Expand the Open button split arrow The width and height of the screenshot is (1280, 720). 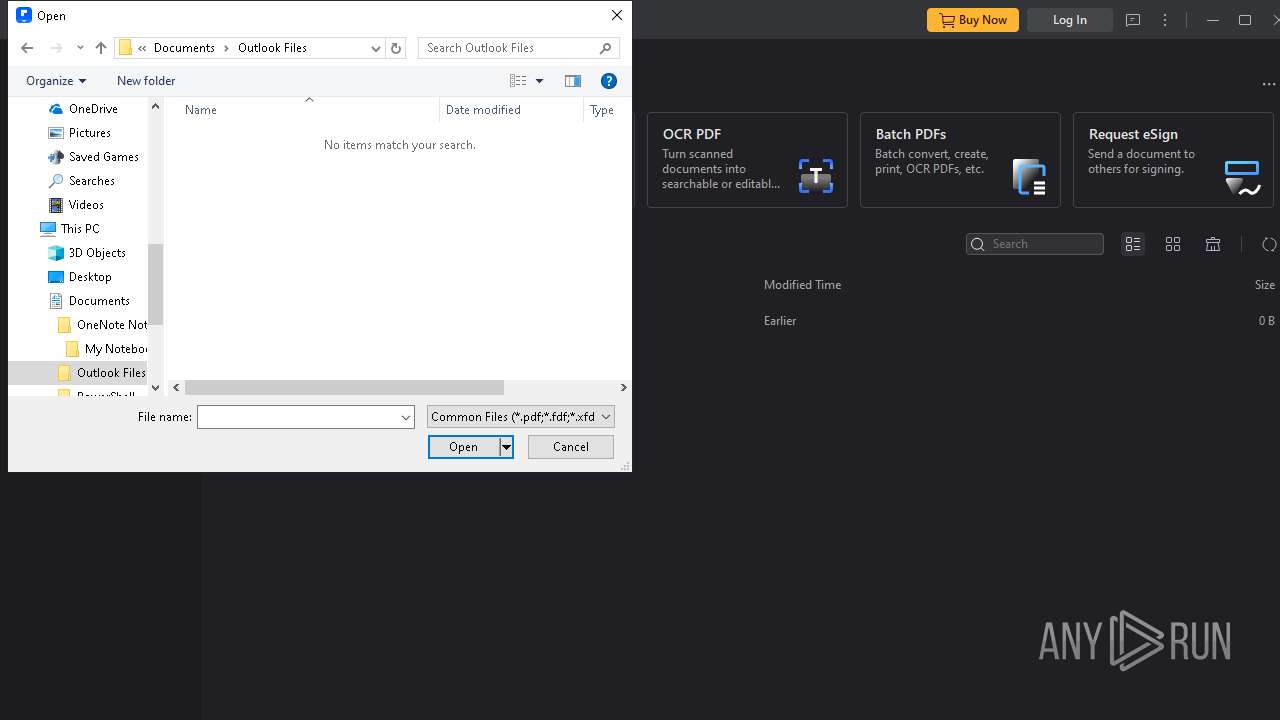(x=506, y=447)
